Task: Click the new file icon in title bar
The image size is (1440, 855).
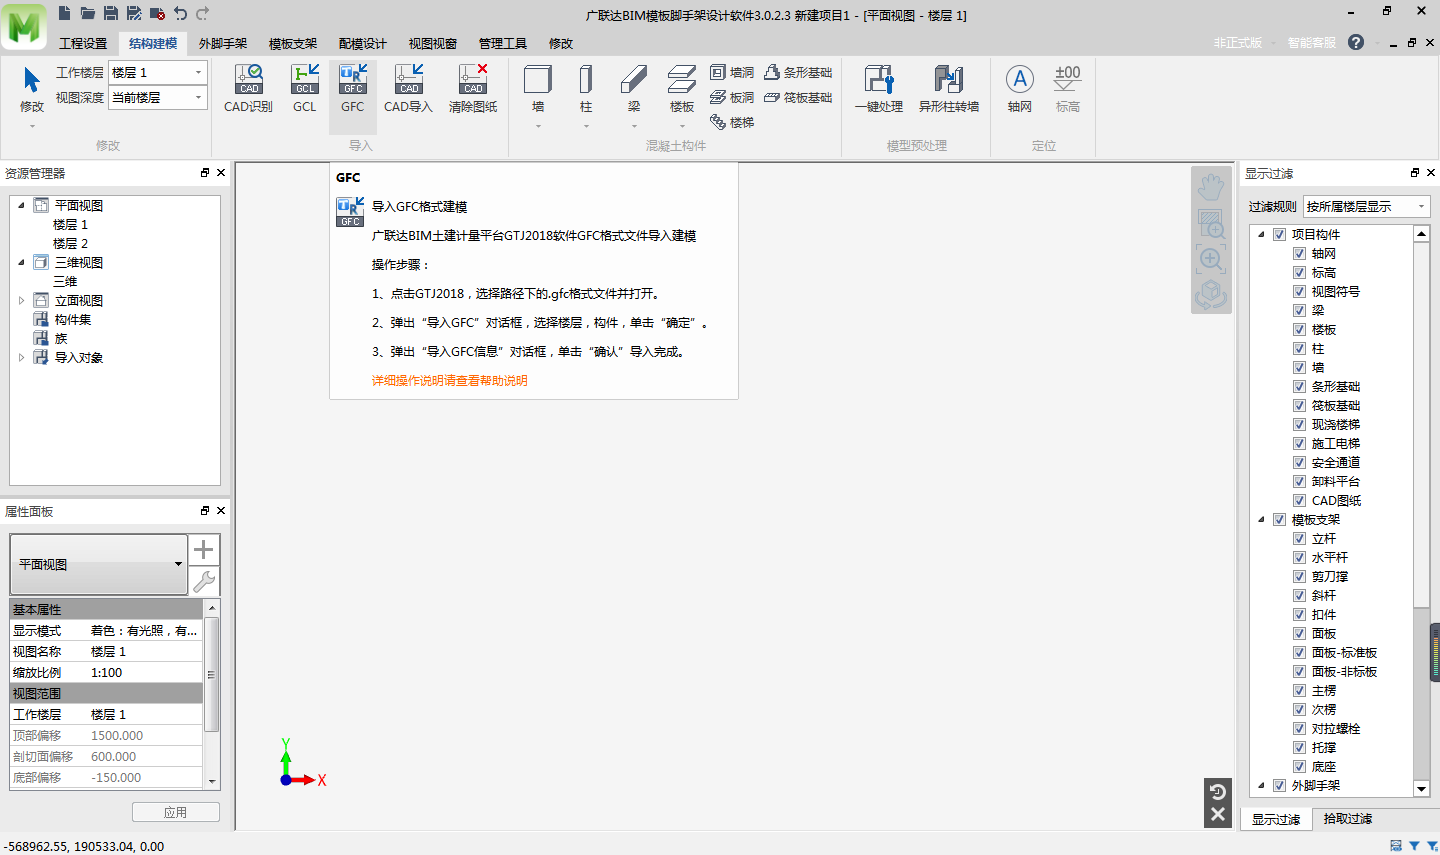Action: point(65,13)
